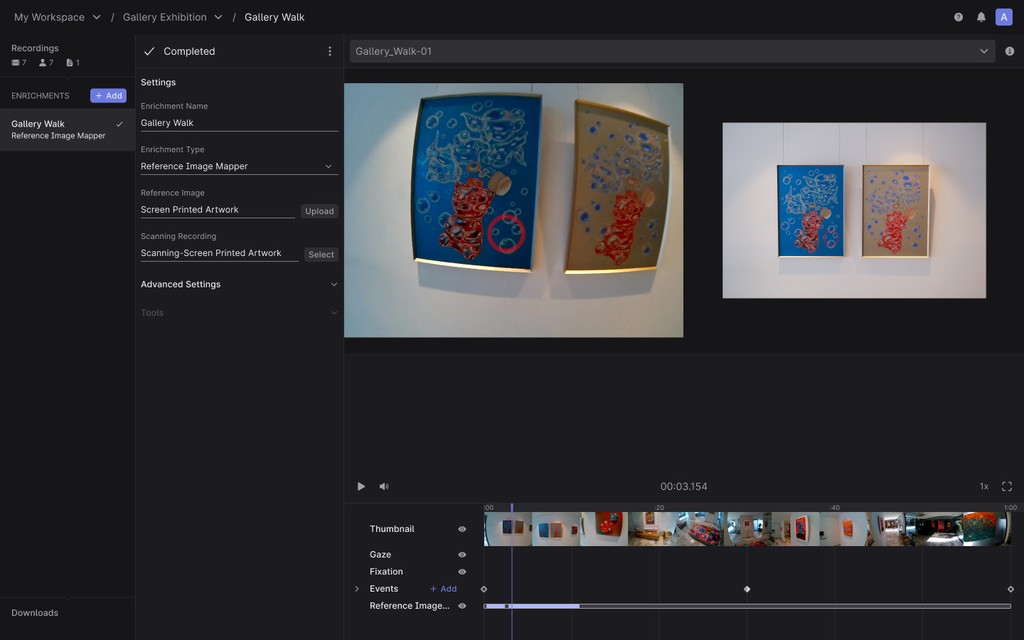Open the user avatar marked A

click(x=1003, y=16)
